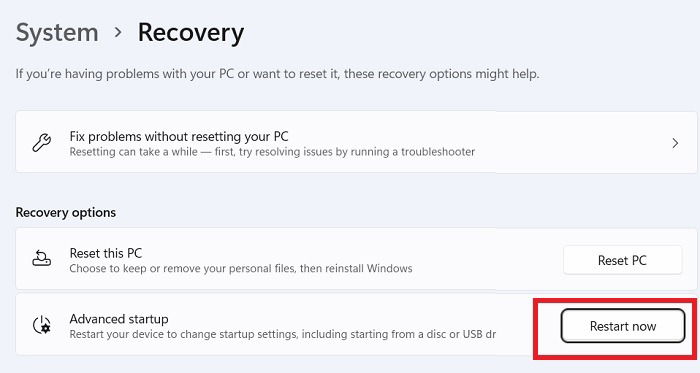The width and height of the screenshot is (700, 373).
Task: Click the wrench troubleshooter icon
Action: coord(42,143)
